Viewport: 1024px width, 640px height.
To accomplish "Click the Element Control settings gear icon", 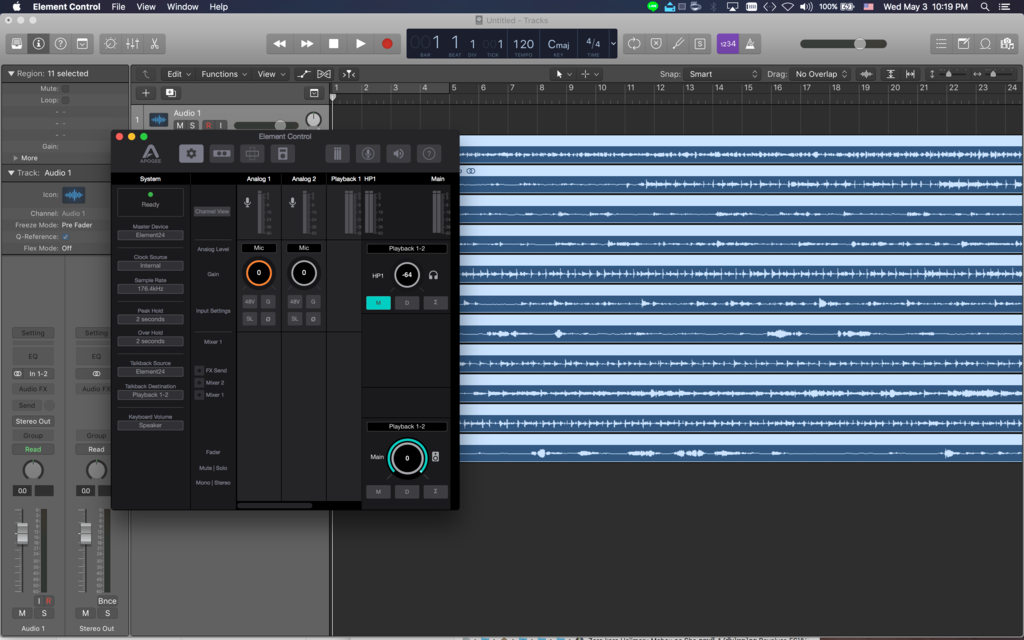I will click(191, 153).
